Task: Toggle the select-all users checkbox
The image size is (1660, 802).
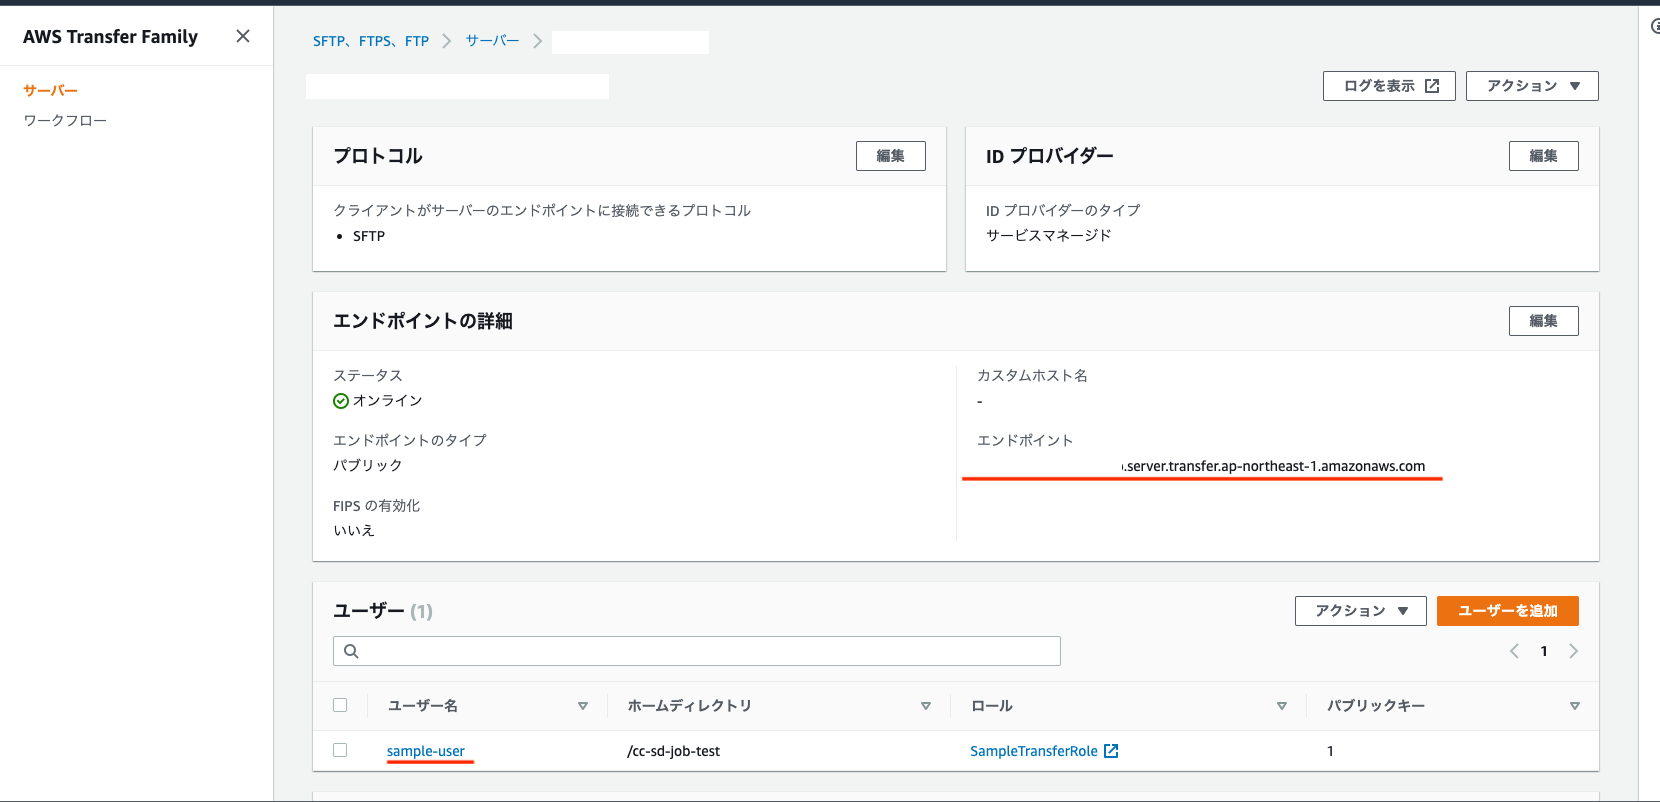Action: point(340,705)
